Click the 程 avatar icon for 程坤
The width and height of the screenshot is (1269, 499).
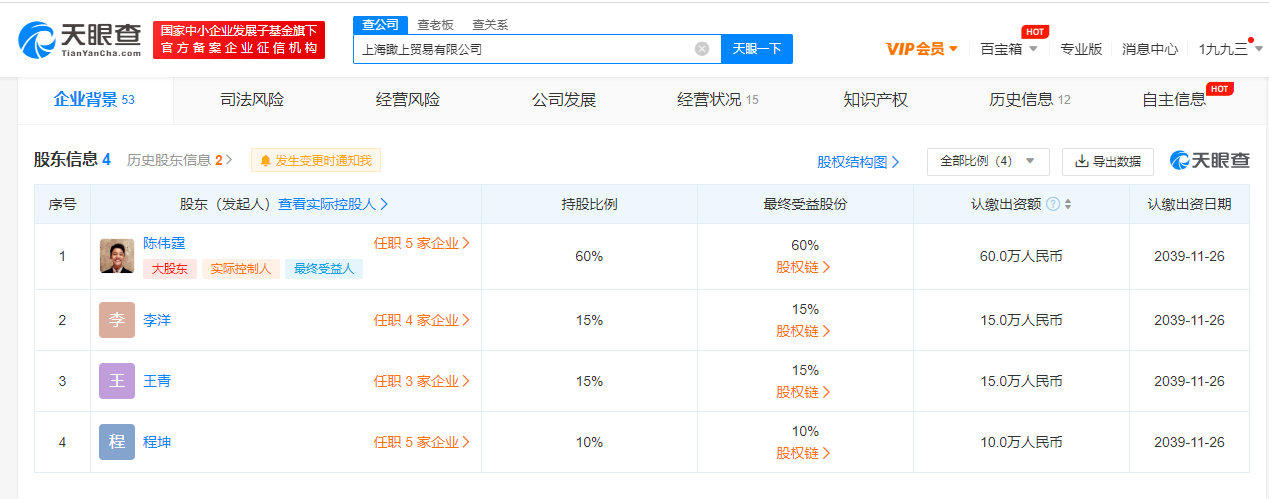117,442
